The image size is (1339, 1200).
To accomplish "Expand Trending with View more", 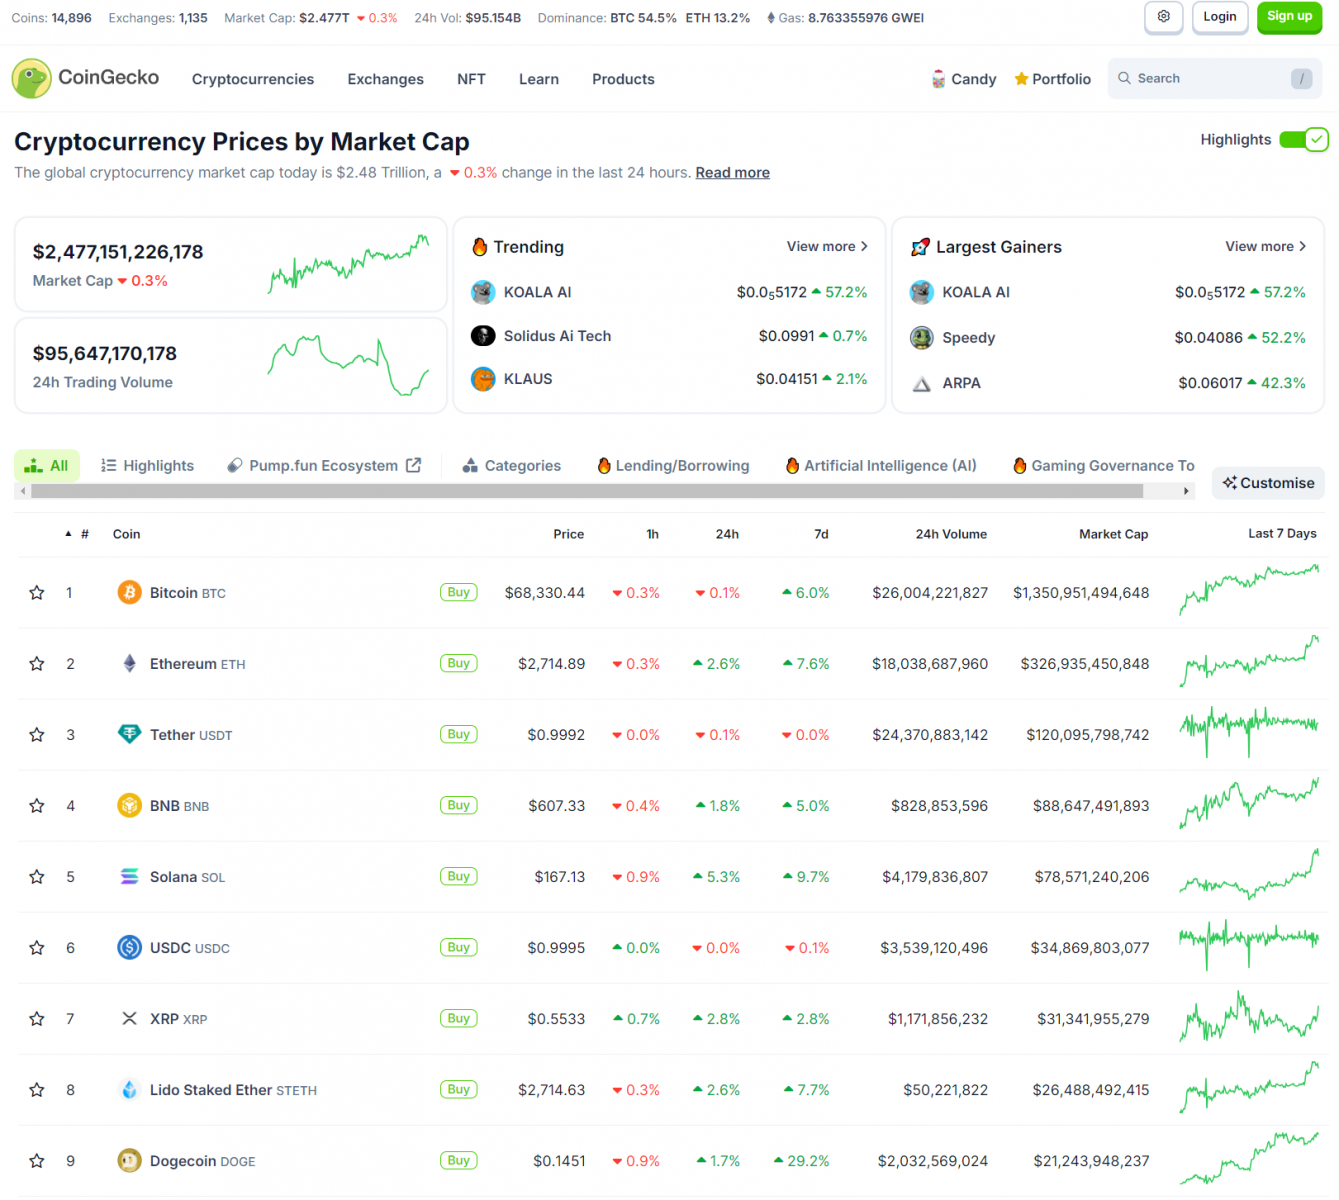I will point(827,246).
